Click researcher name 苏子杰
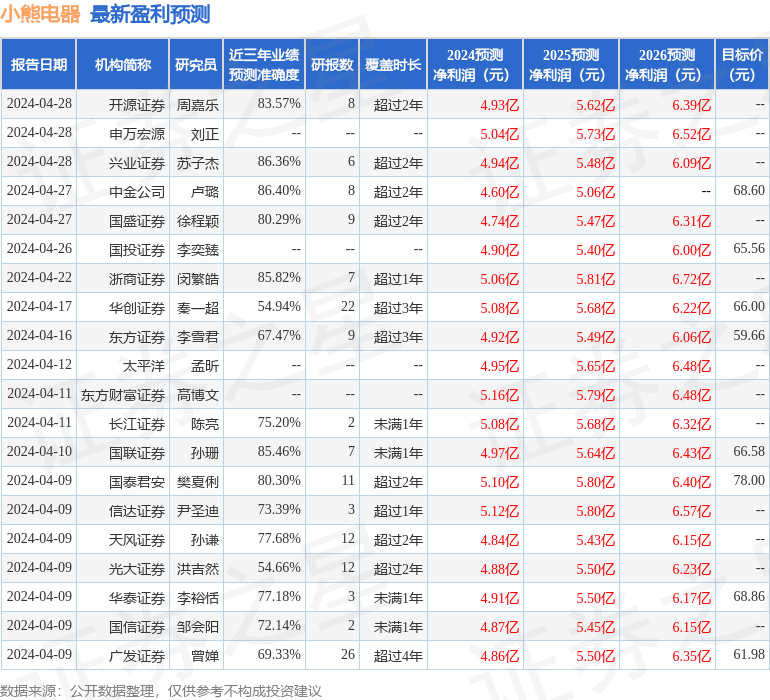Screen dimensions: 770x700 pyautogui.click(x=197, y=163)
